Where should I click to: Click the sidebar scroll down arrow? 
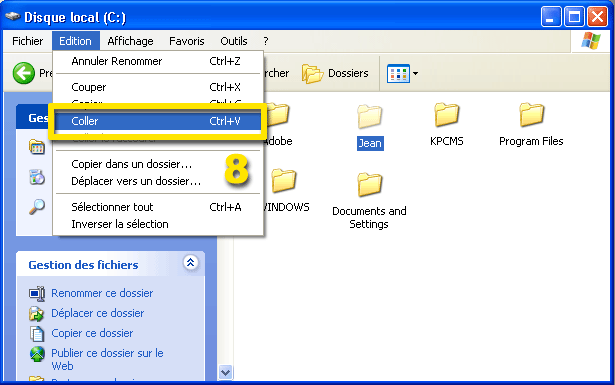coord(226,372)
